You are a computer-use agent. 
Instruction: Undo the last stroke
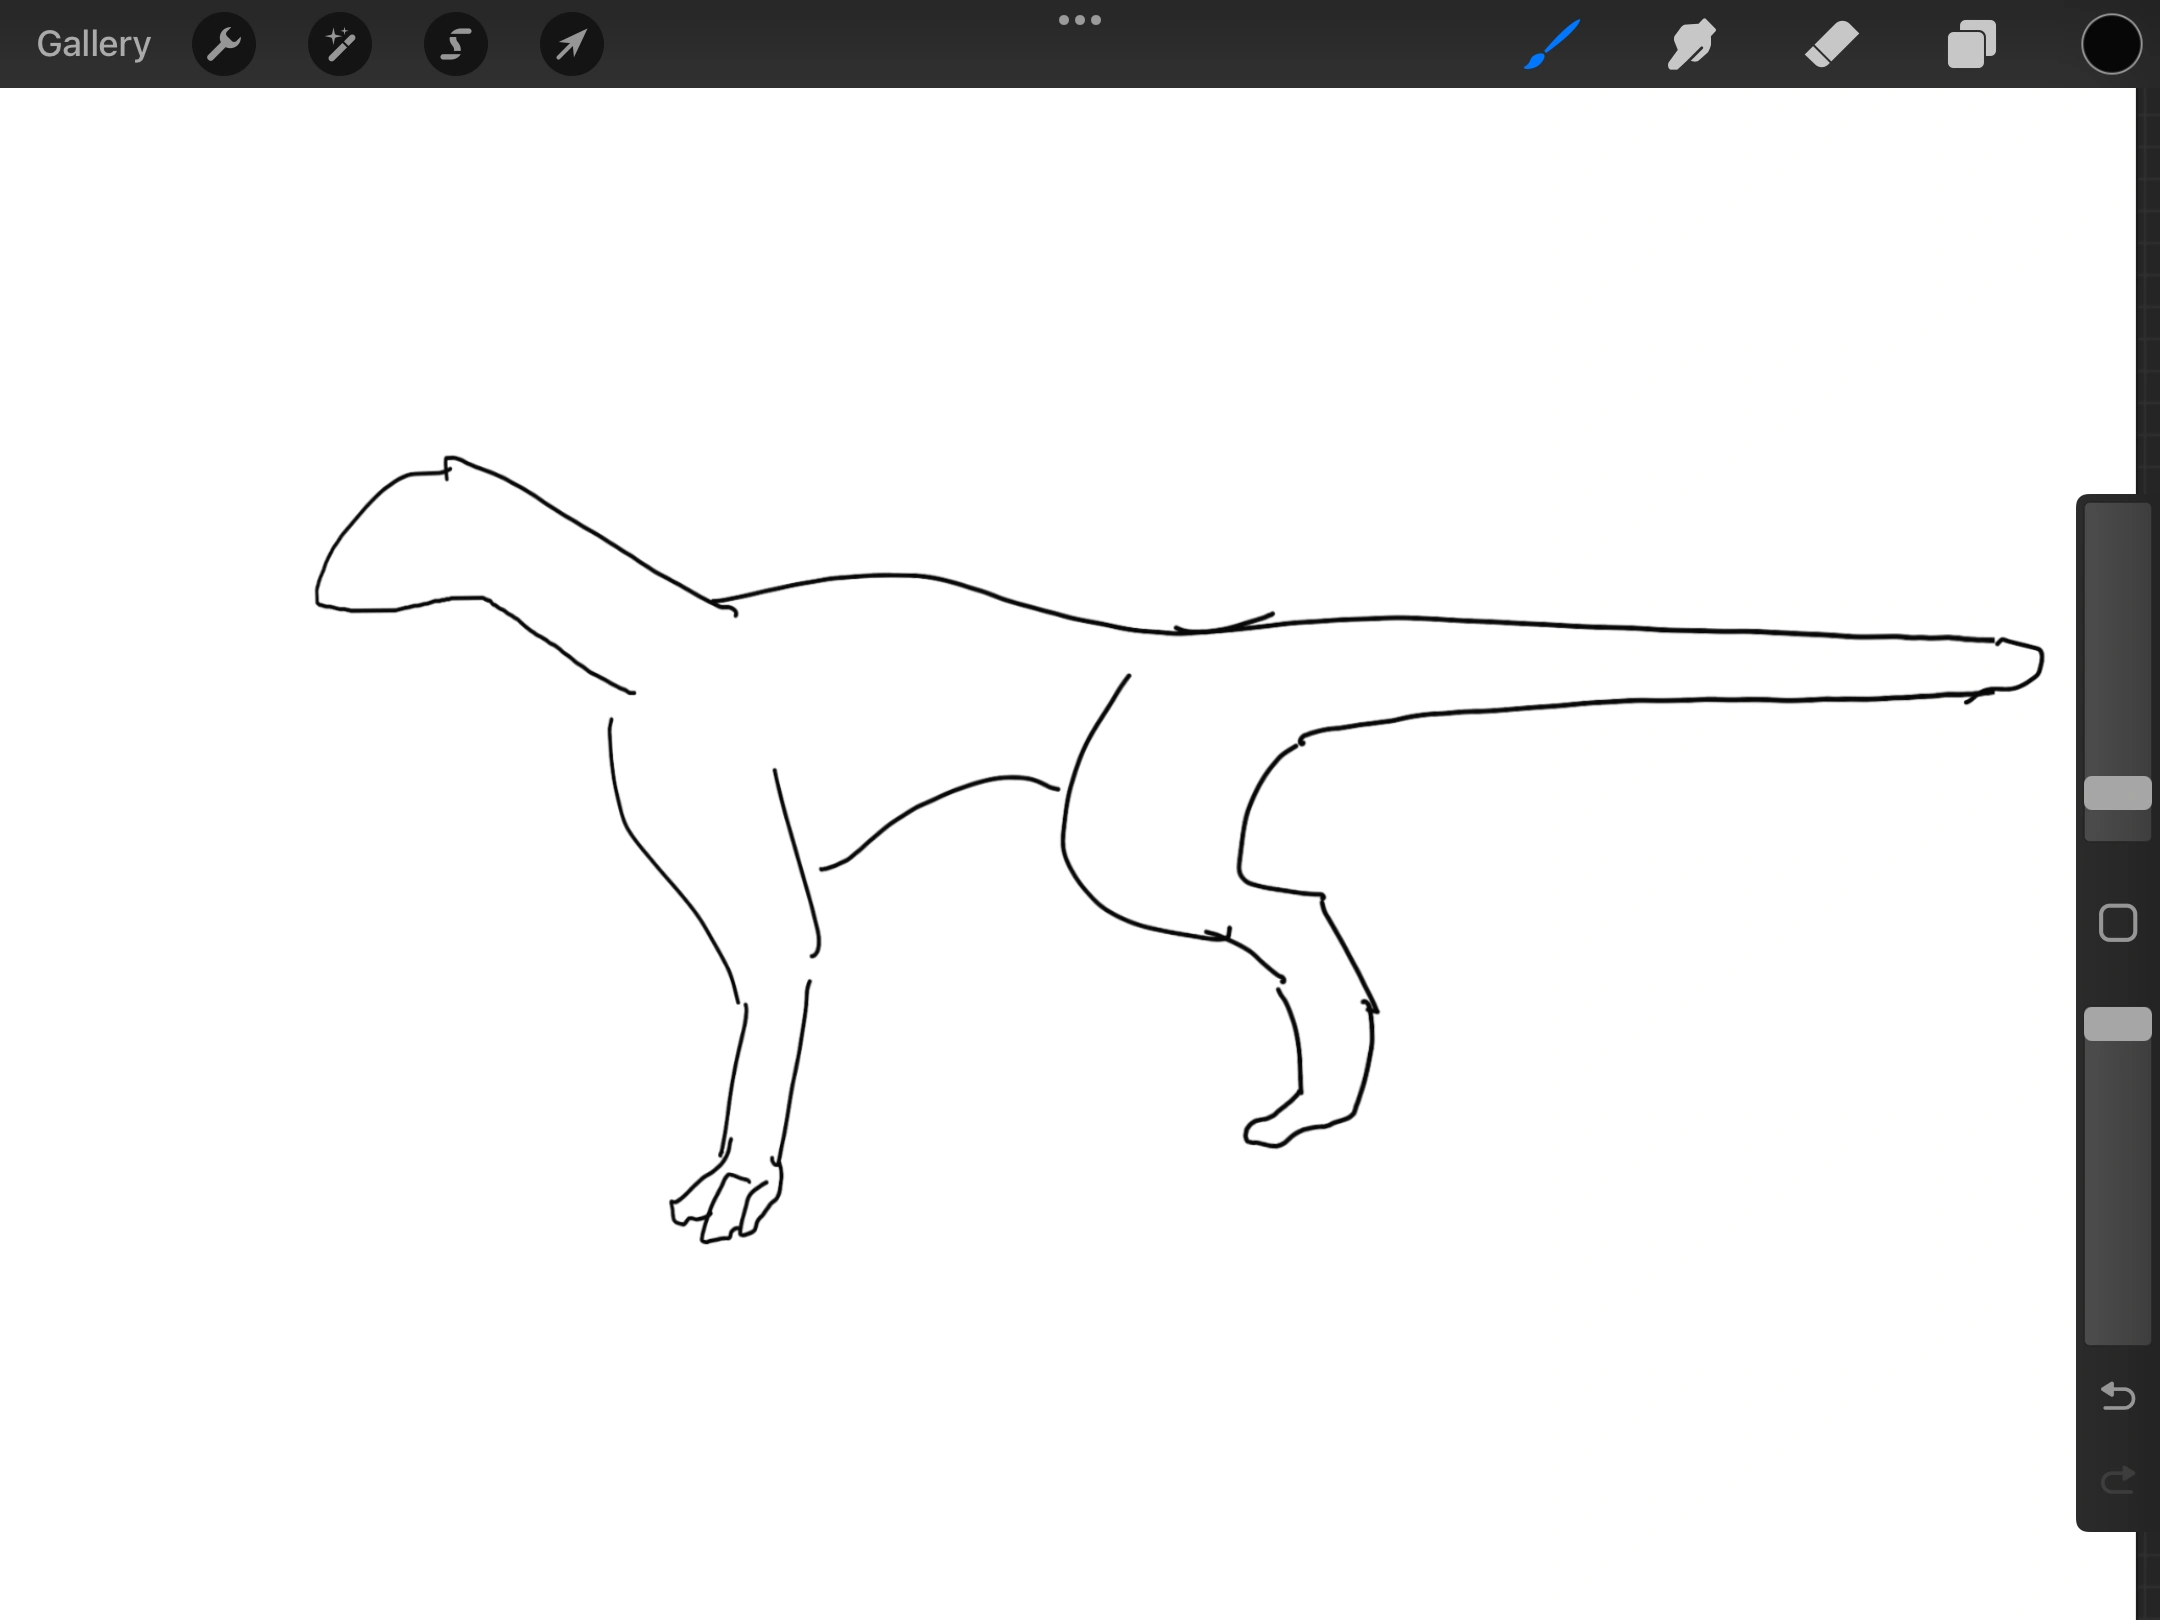pos(2117,1395)
